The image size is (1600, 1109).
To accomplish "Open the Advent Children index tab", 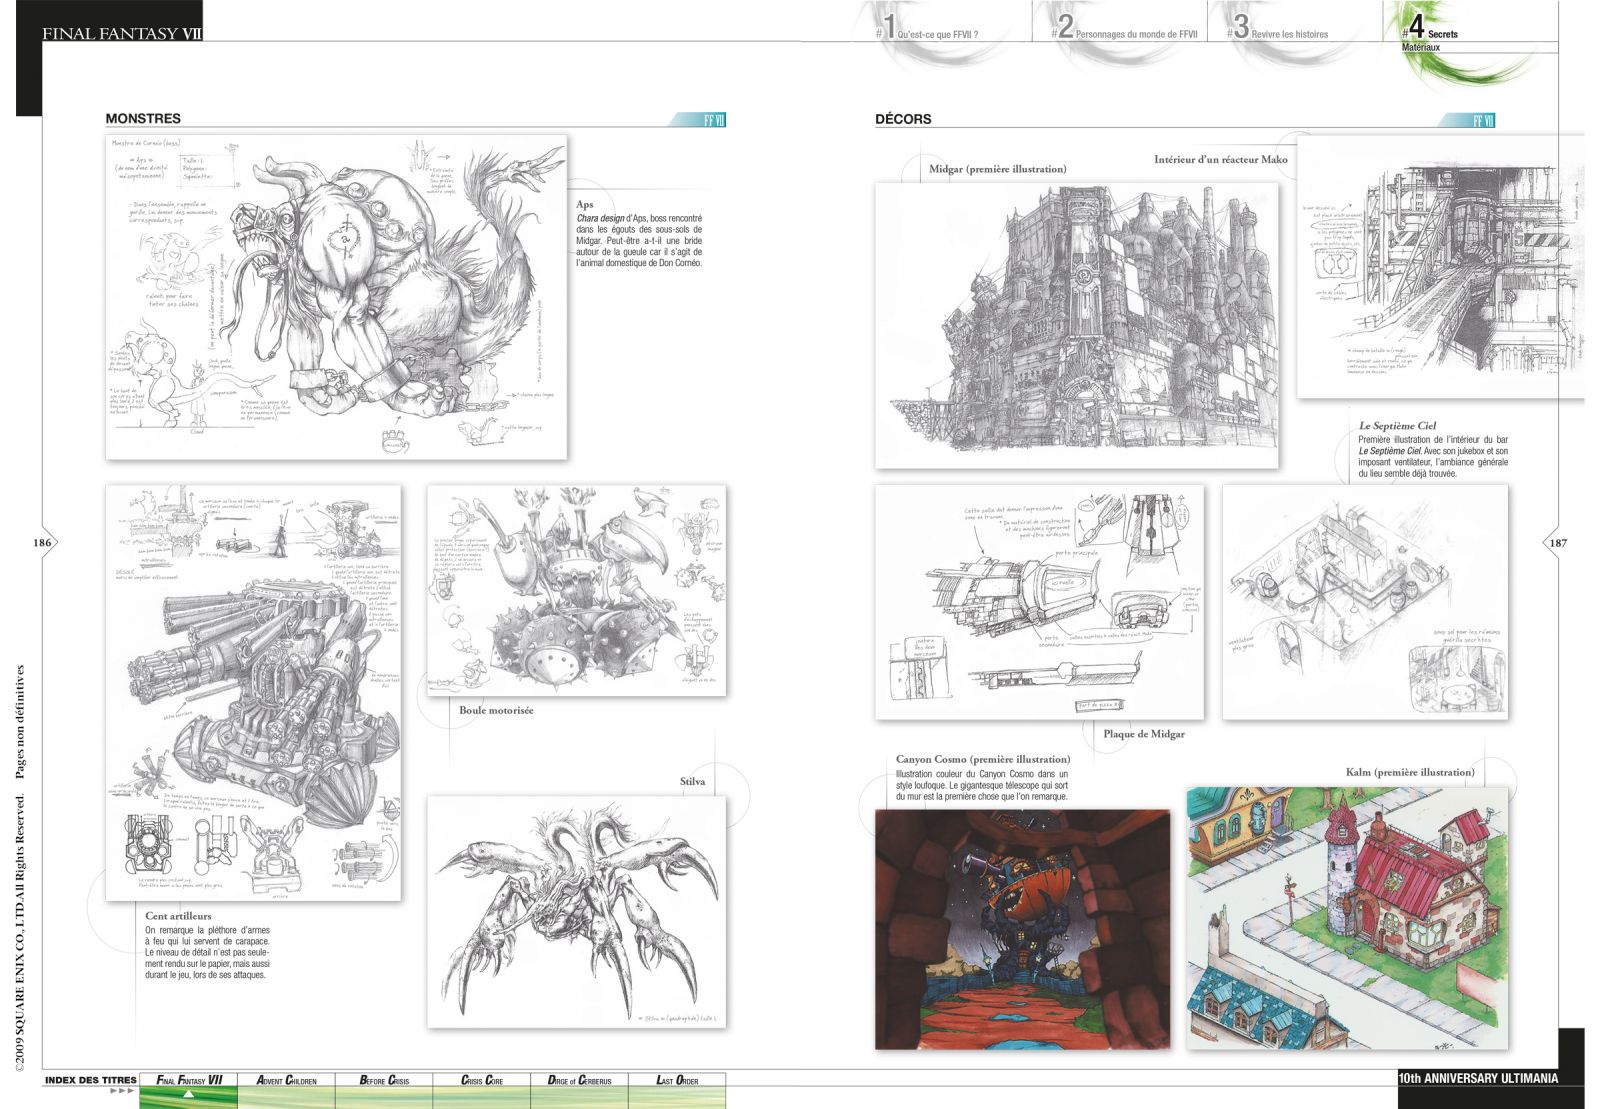I will pos(286,1080).
